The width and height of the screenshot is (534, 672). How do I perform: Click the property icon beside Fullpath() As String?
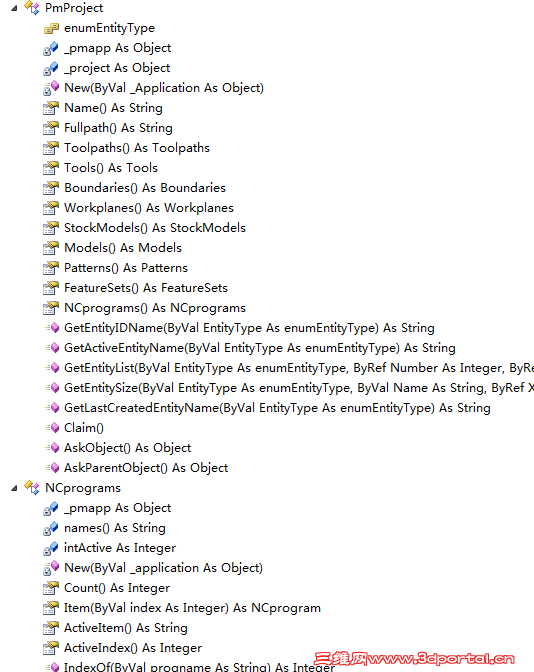[x=51, y=128]
